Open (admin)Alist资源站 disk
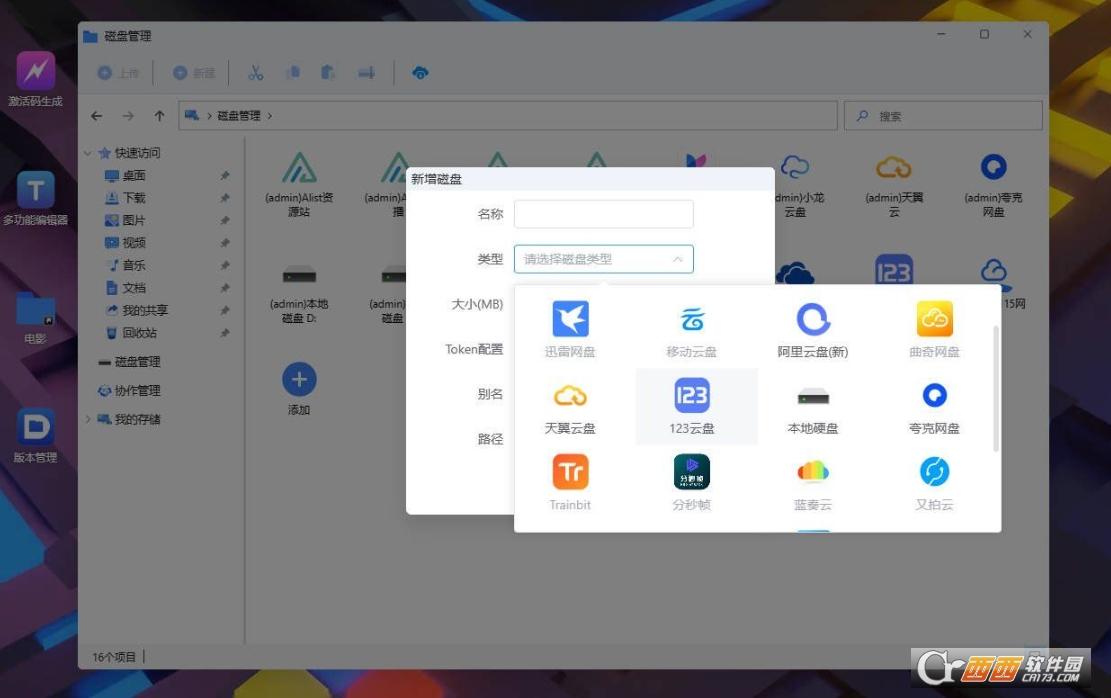The height and width of the screenshot is (698, 1111). point(299,184)
